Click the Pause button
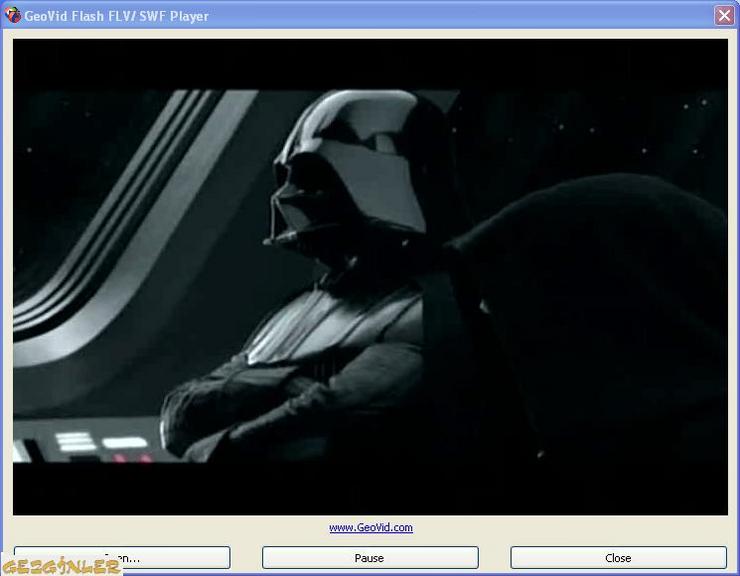This screenshot has width=740, height=576. pyautogui.click(x=370, y=558)
